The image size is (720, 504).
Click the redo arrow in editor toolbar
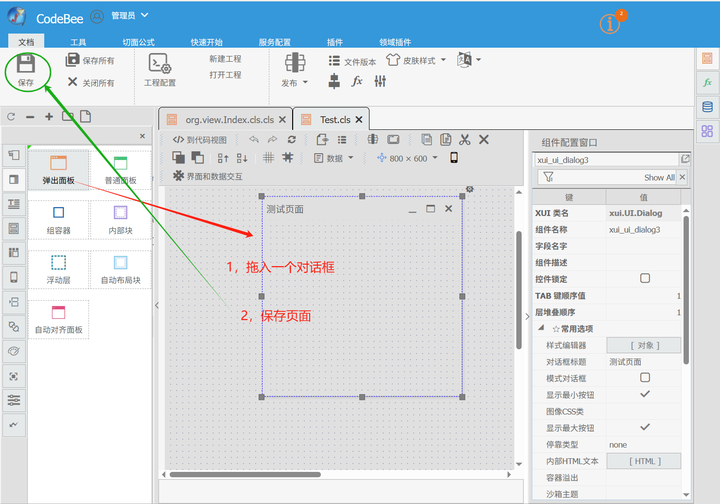pos(272,140)
